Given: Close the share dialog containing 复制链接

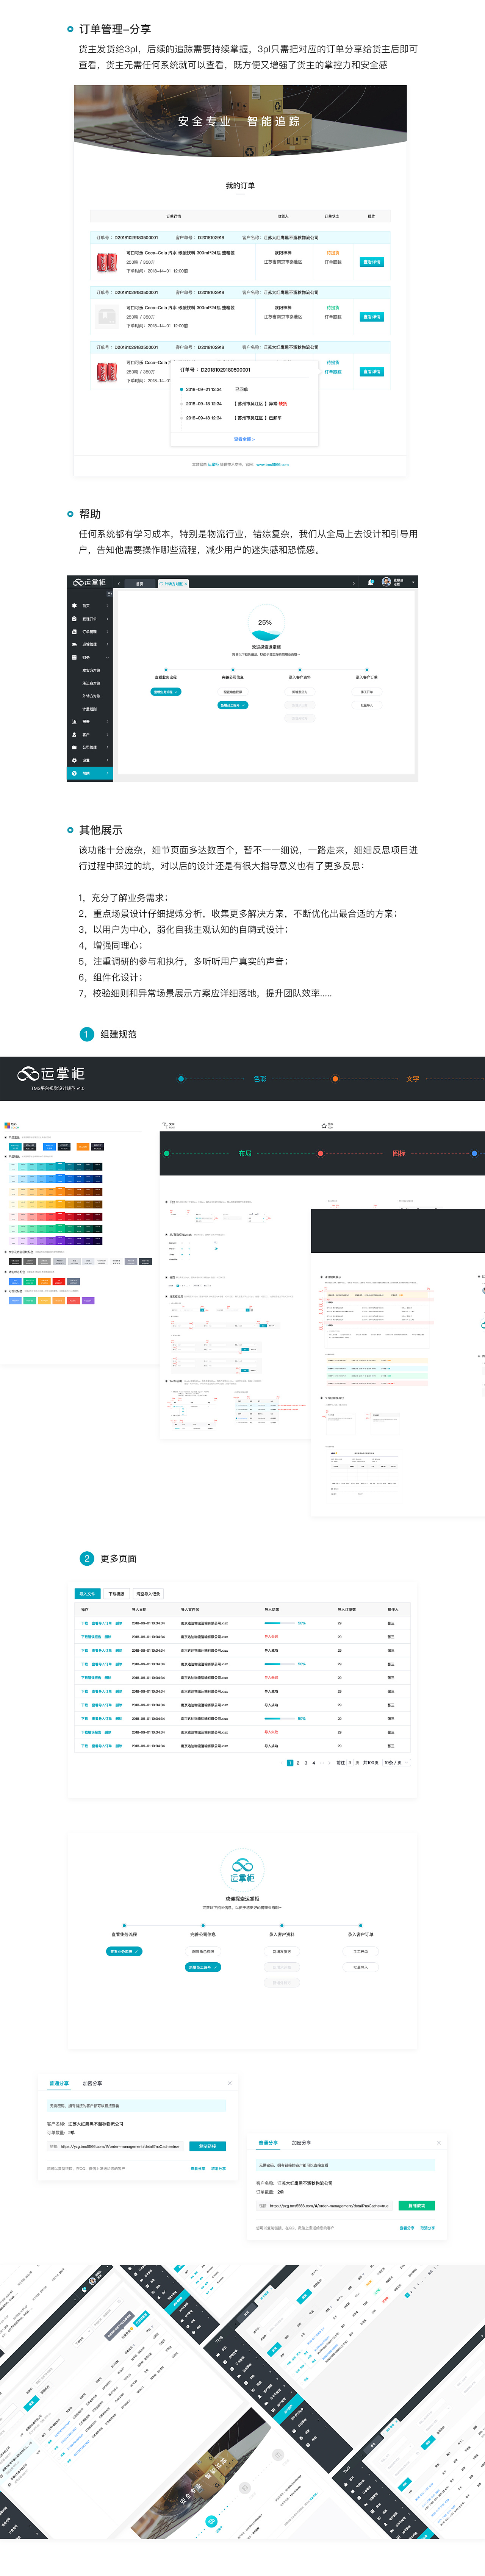Looking at the screenshot, I should [230, 2083].
